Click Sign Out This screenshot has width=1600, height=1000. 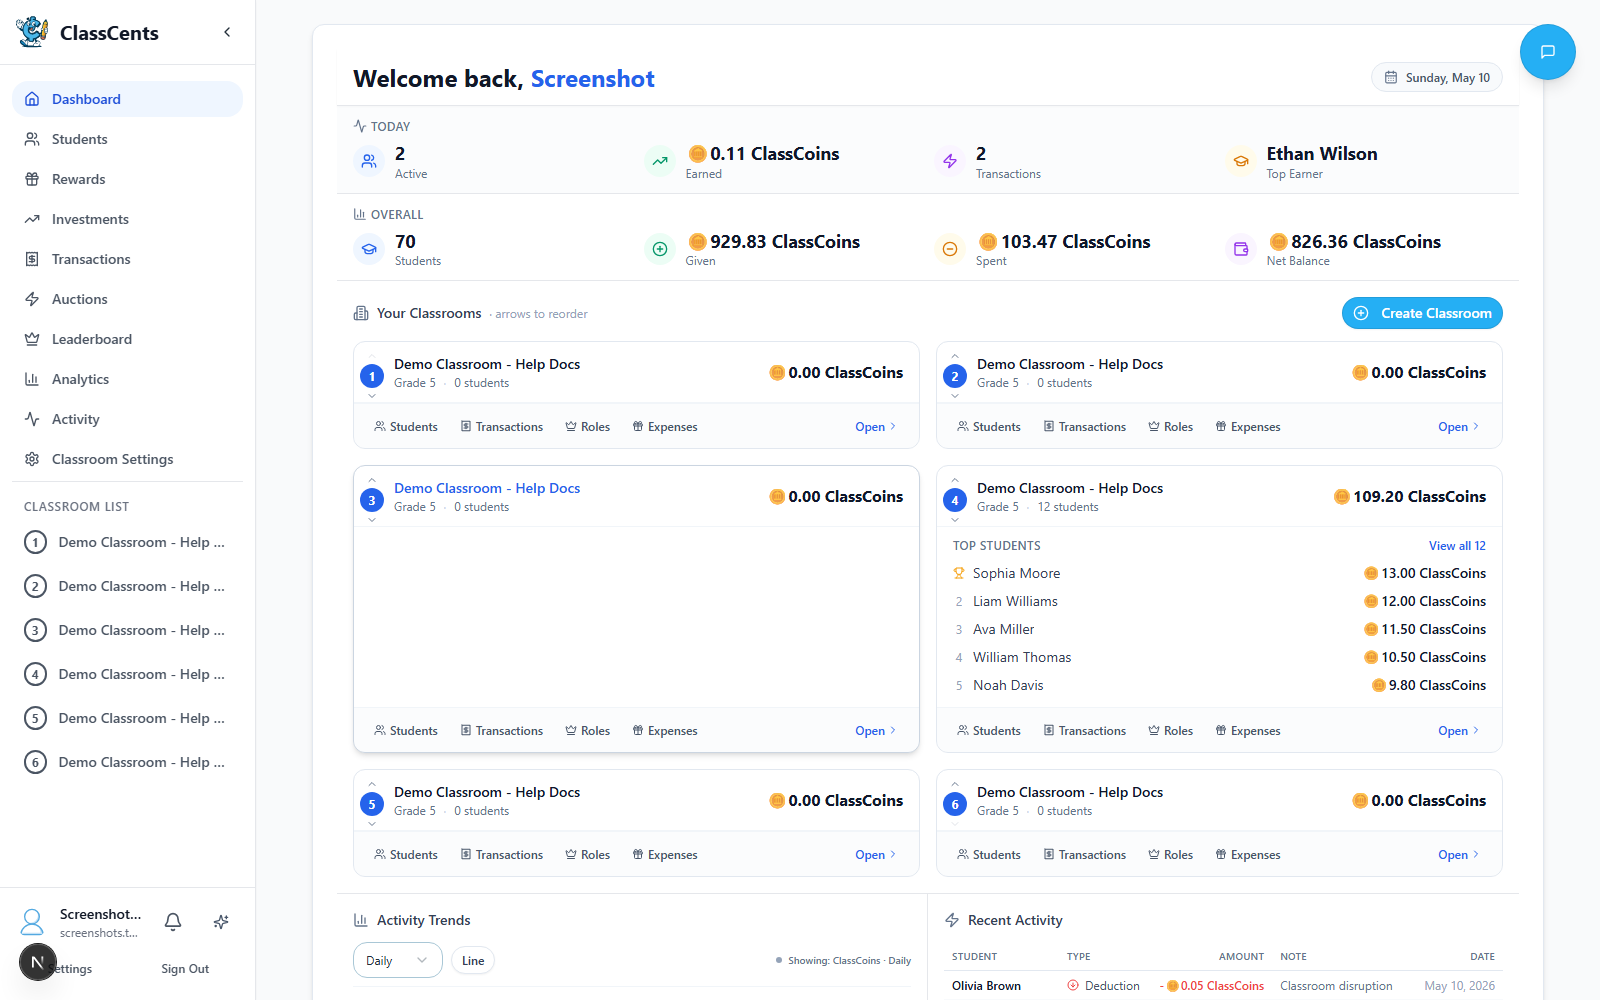click(x=185, y=969)
